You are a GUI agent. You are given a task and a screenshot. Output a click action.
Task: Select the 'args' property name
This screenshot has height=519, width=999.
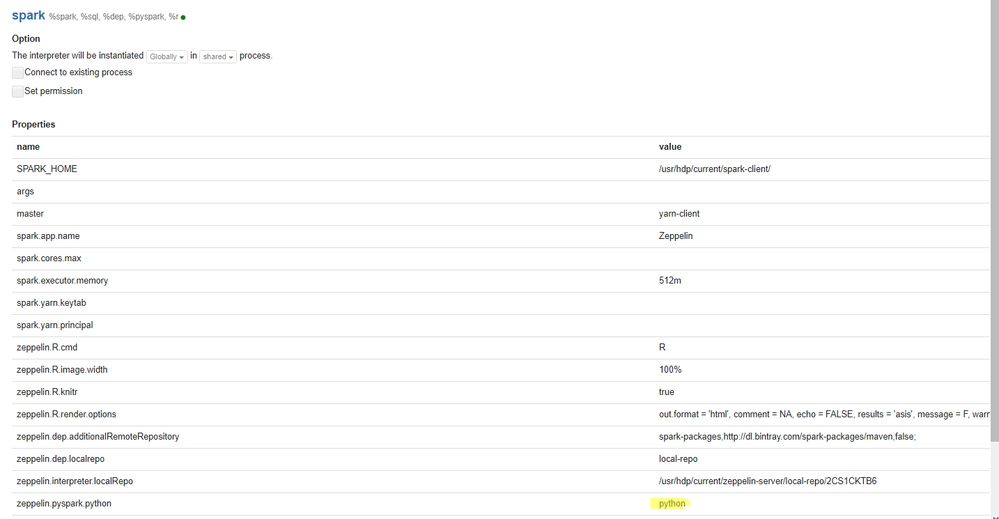pyautogui.click(x=25, y=191)
